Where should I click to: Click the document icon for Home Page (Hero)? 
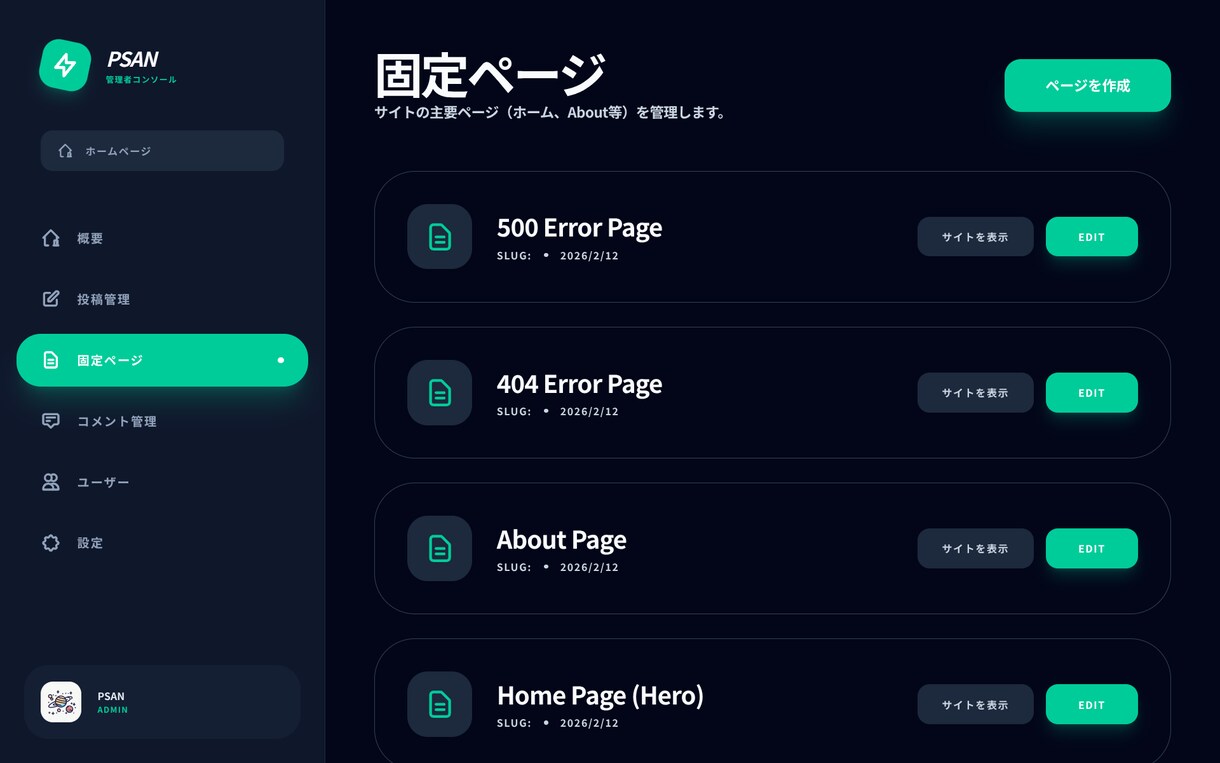tap(439, 704)
